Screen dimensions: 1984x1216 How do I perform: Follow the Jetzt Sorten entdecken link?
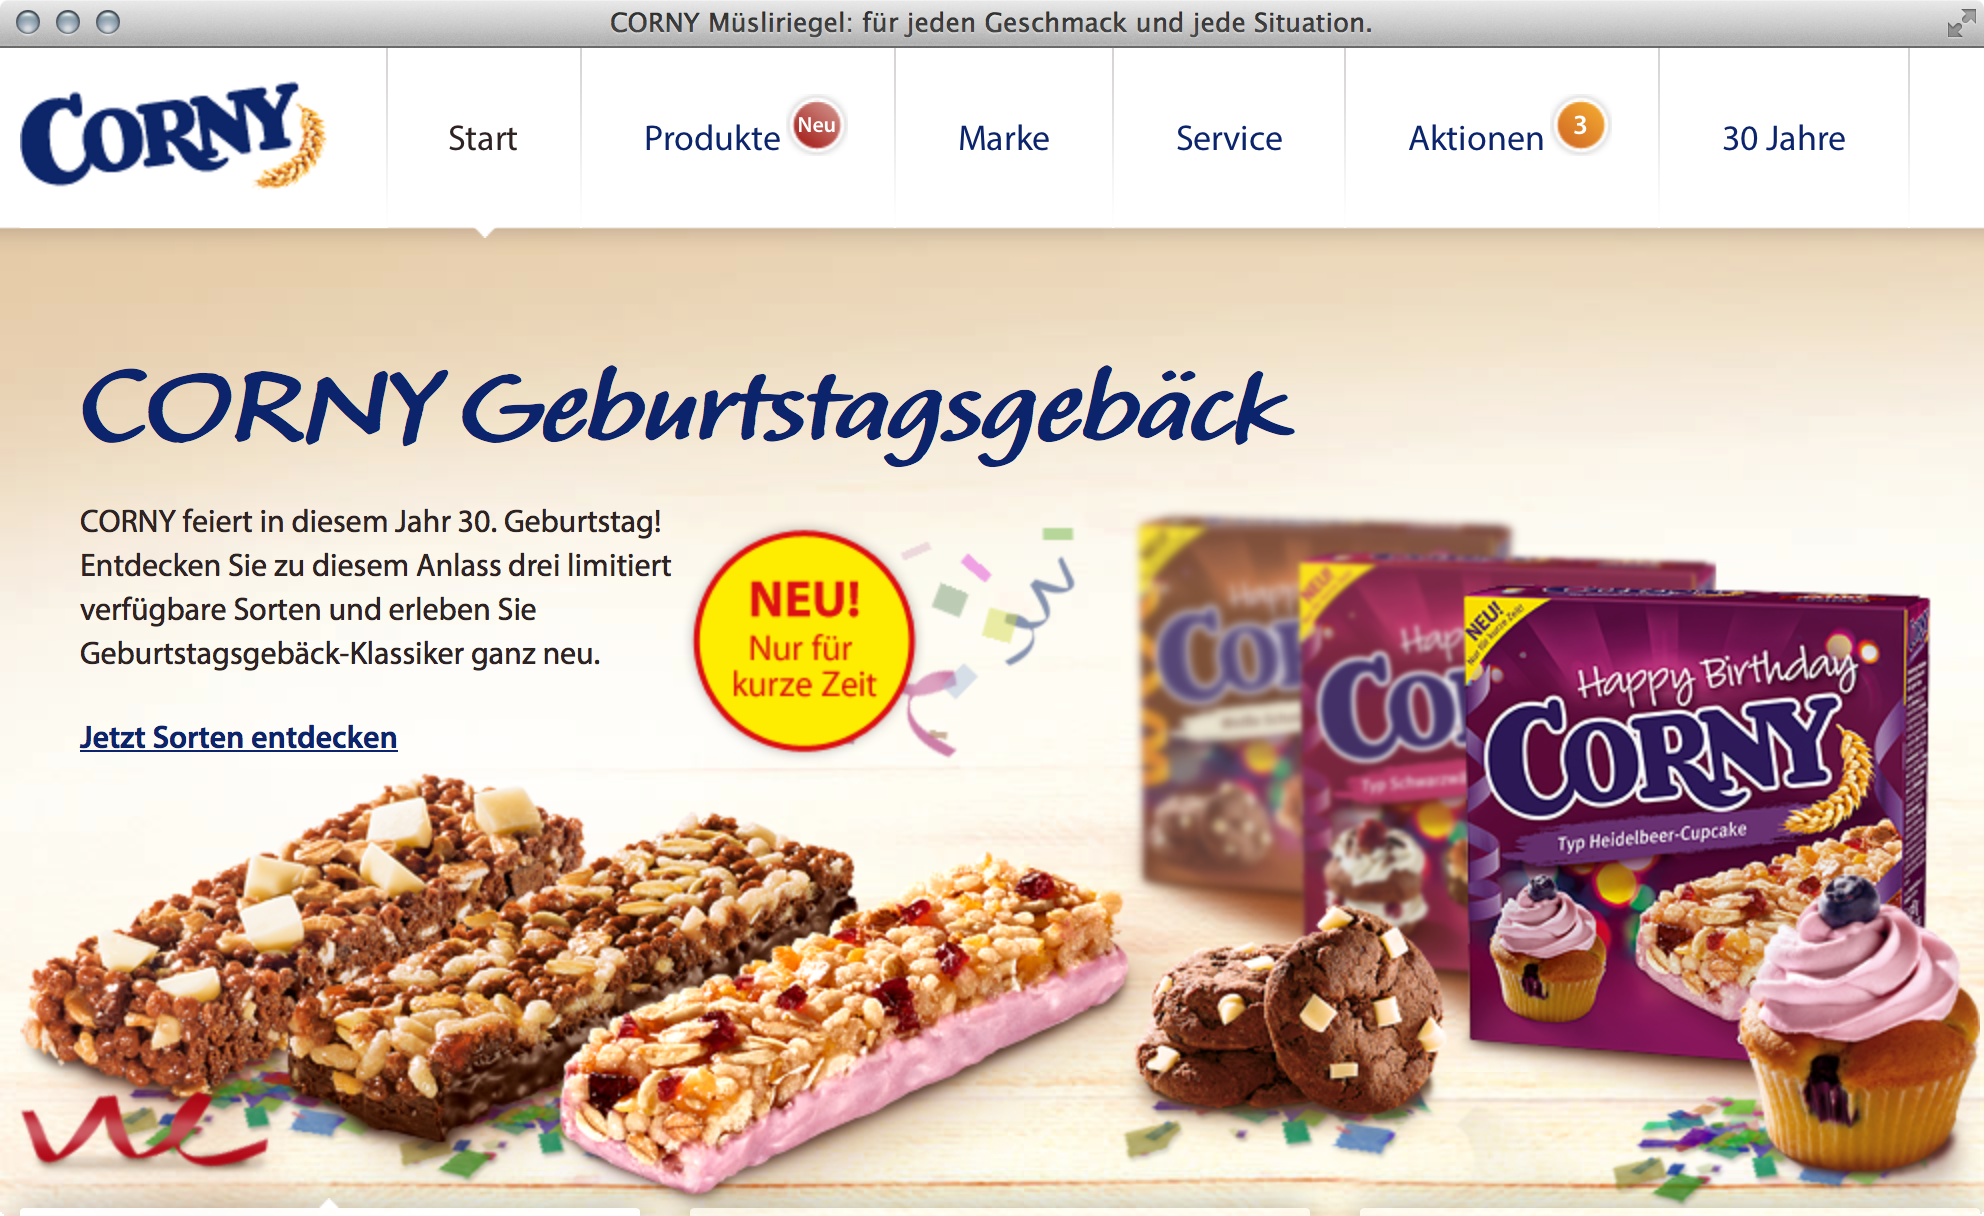239,737
